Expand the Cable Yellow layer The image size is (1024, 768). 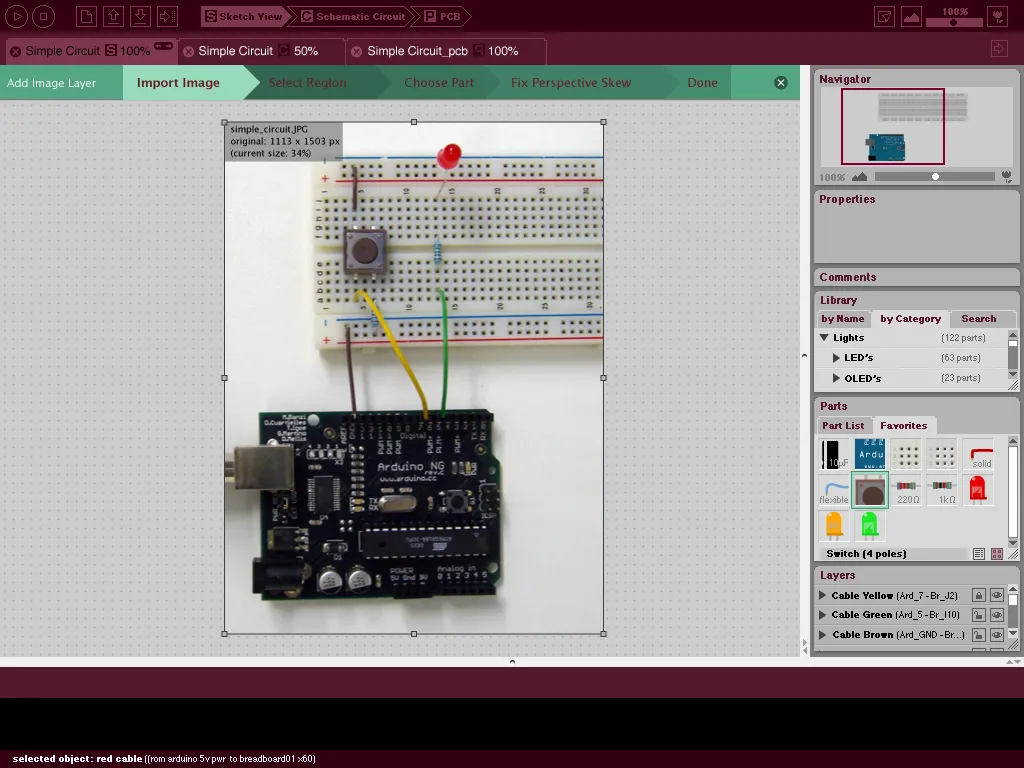823,596
